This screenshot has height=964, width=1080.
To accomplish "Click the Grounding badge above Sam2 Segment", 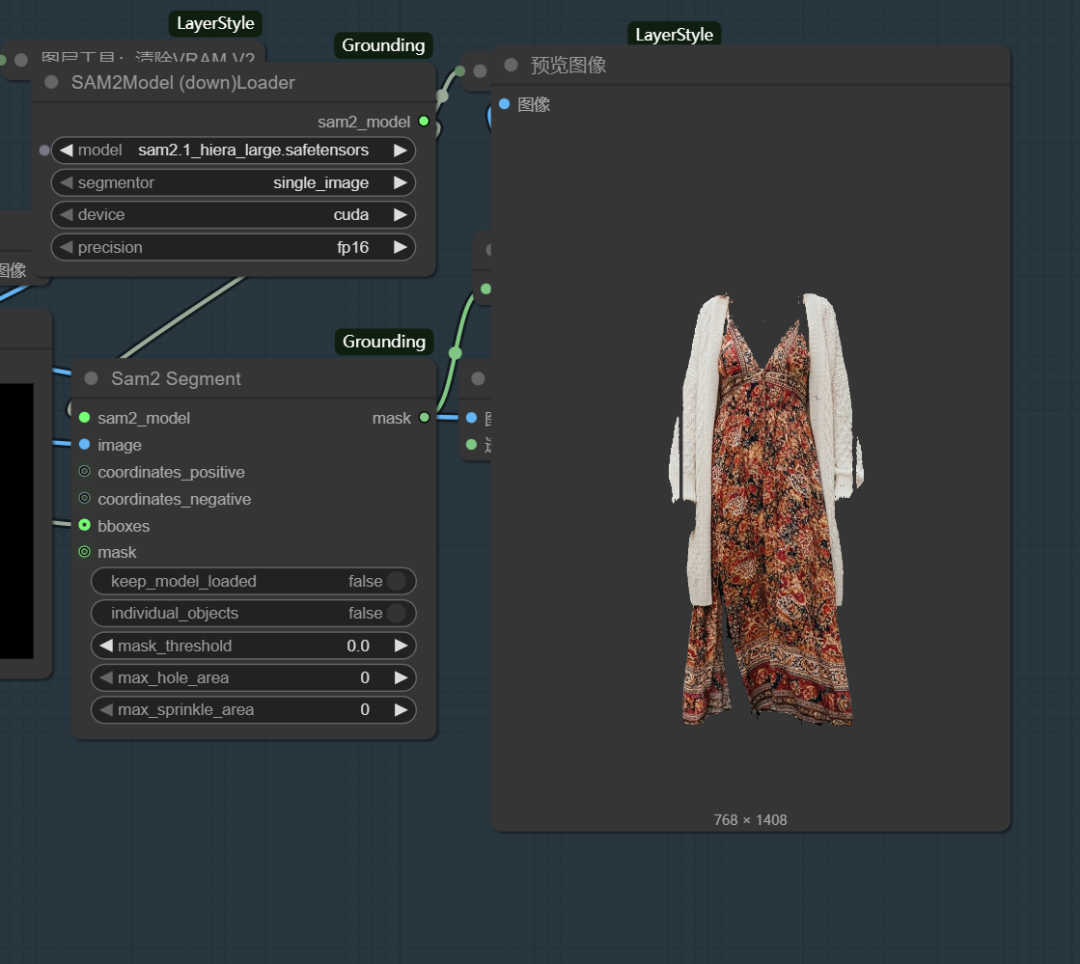I will point(383,341).
